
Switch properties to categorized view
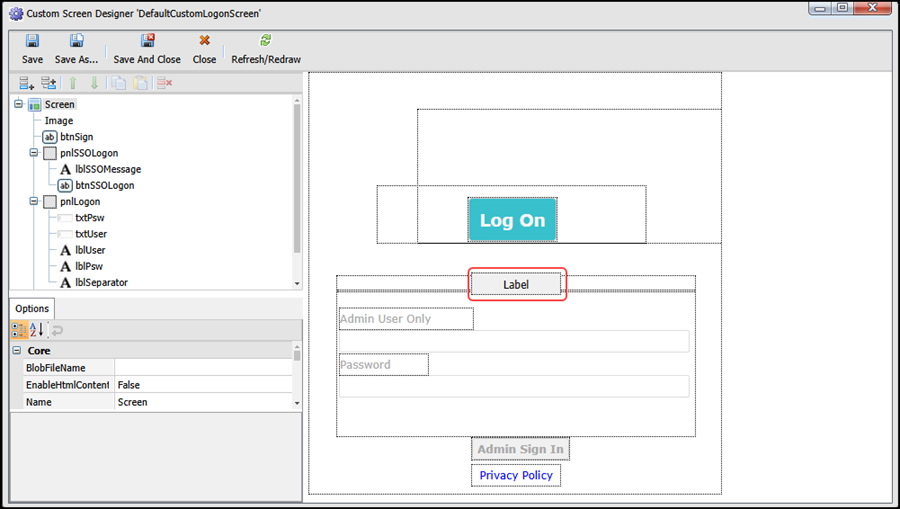19,330
